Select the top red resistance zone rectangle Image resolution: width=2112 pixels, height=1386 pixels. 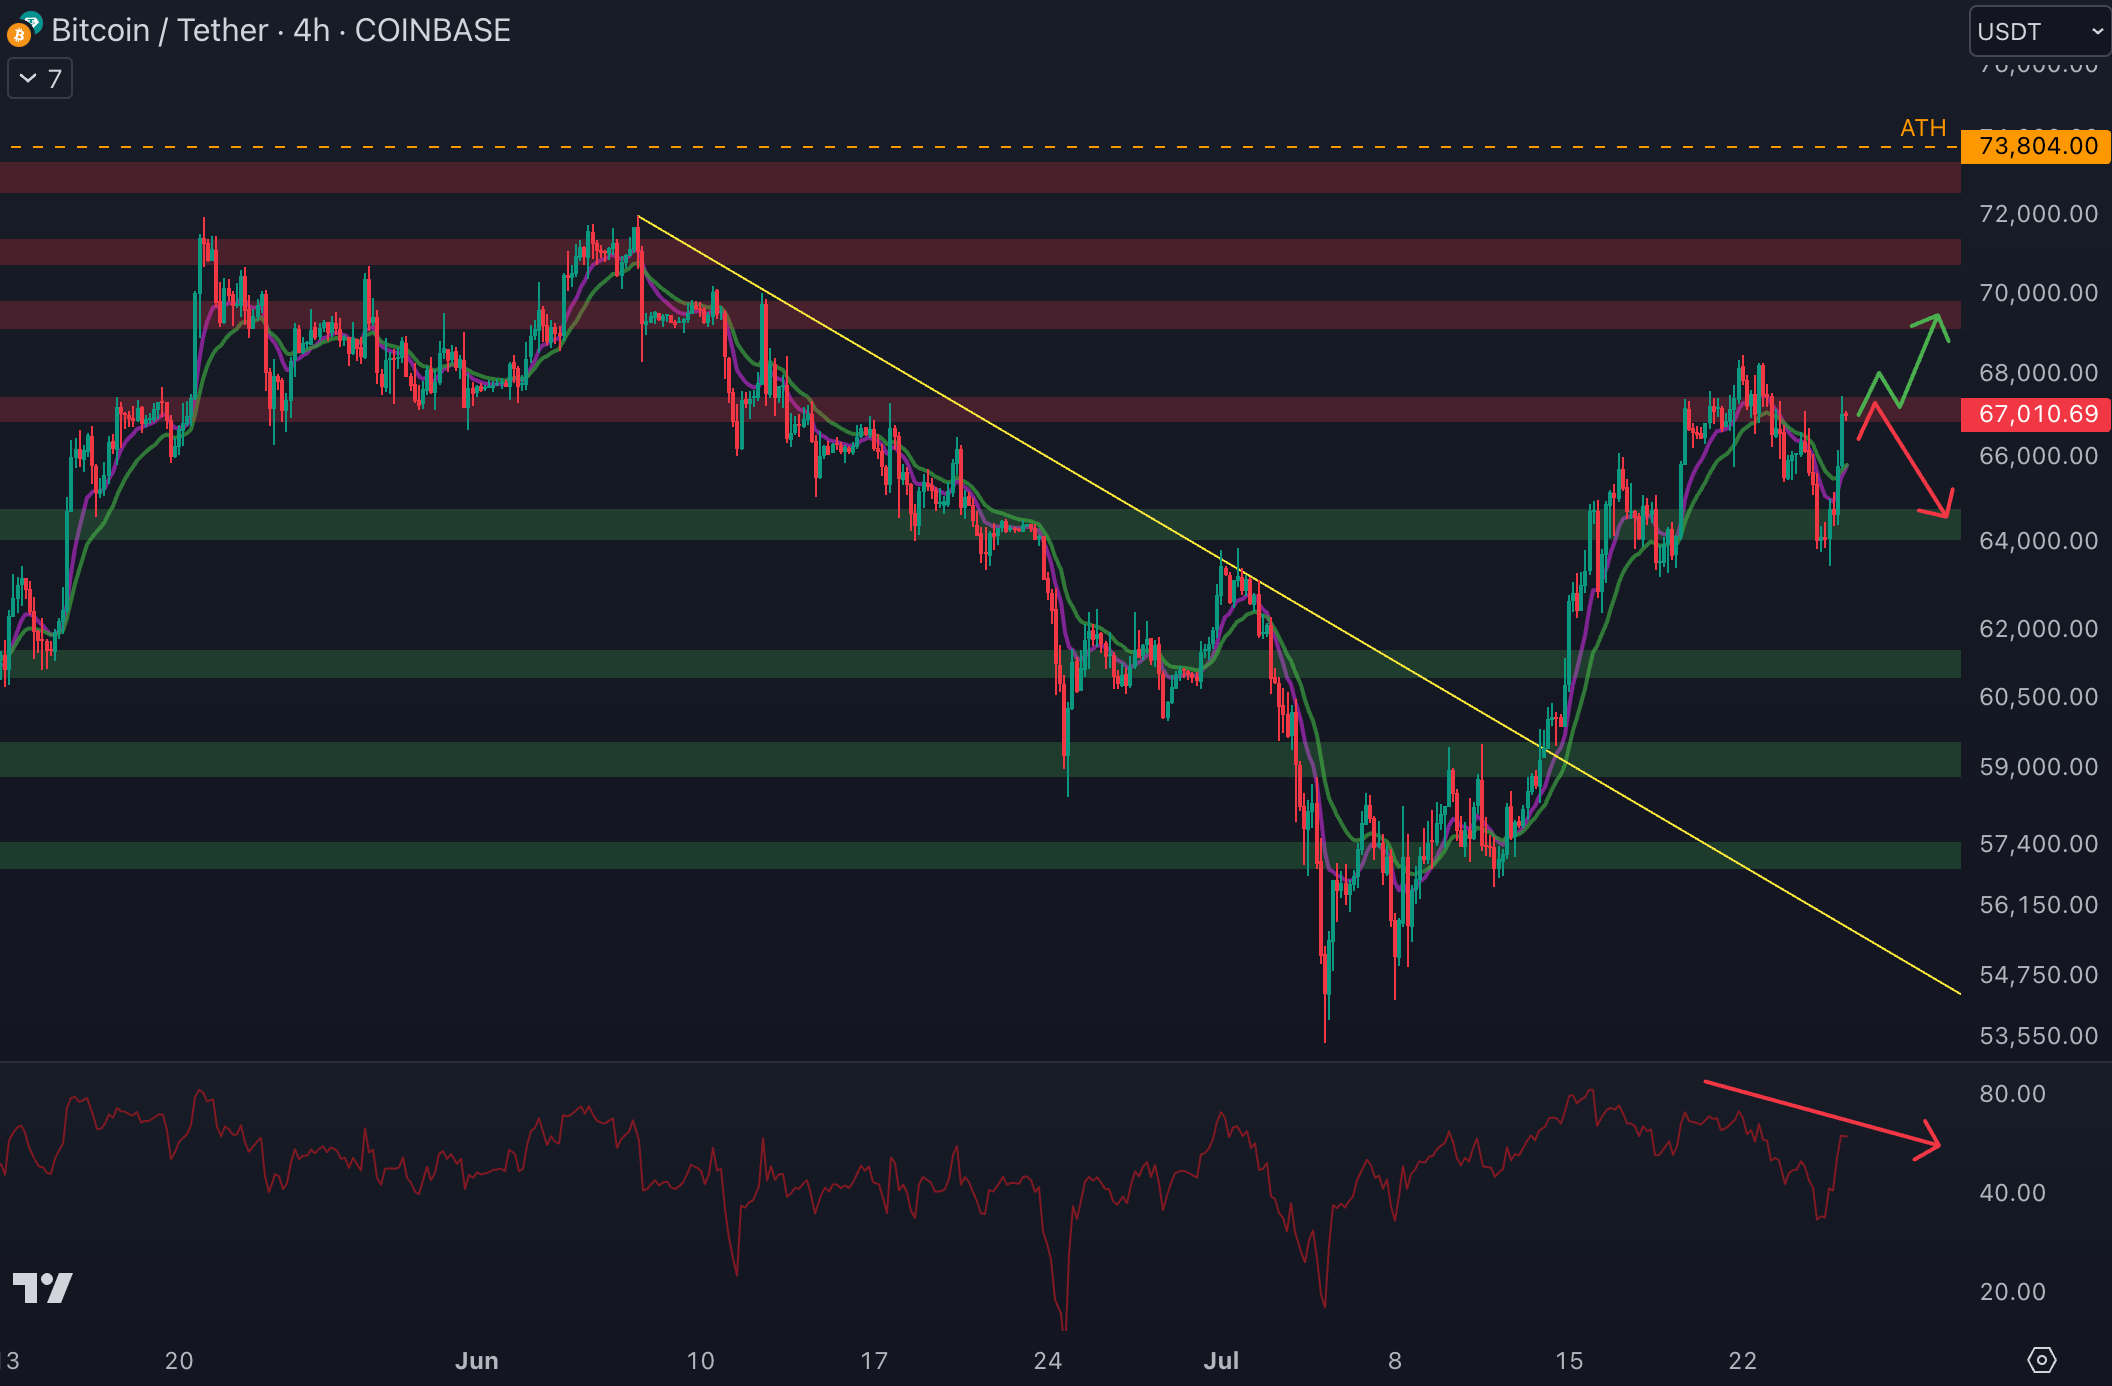click(x=980, y=178)
